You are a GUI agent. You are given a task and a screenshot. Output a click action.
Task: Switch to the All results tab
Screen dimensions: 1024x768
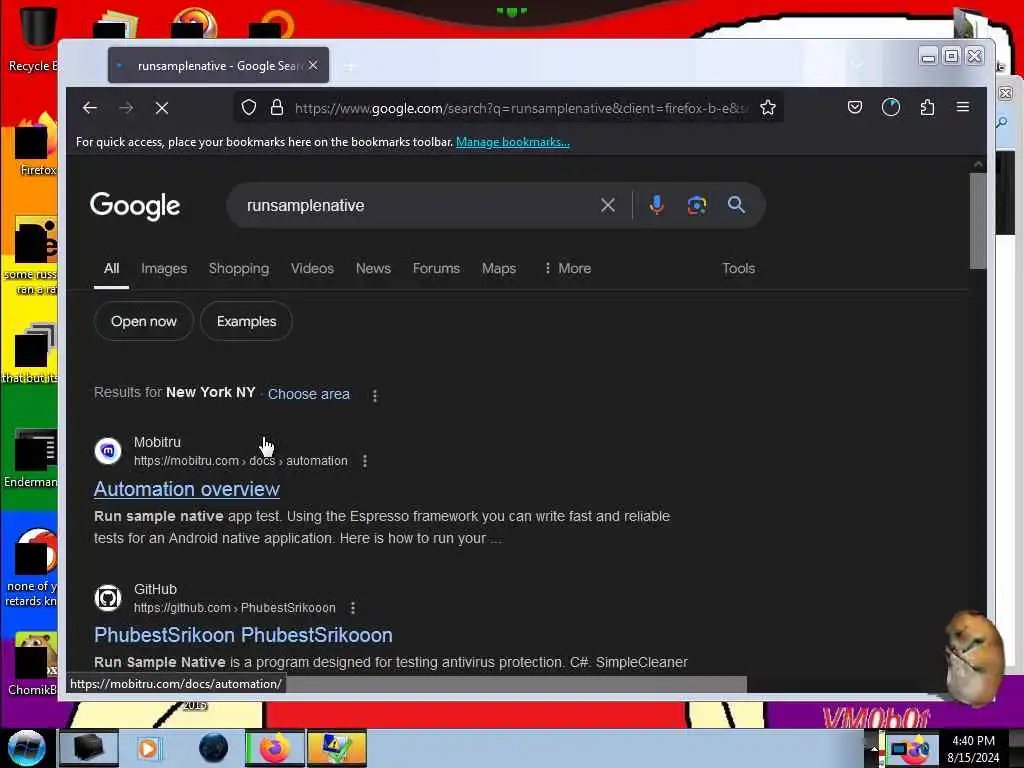point(112,268)
